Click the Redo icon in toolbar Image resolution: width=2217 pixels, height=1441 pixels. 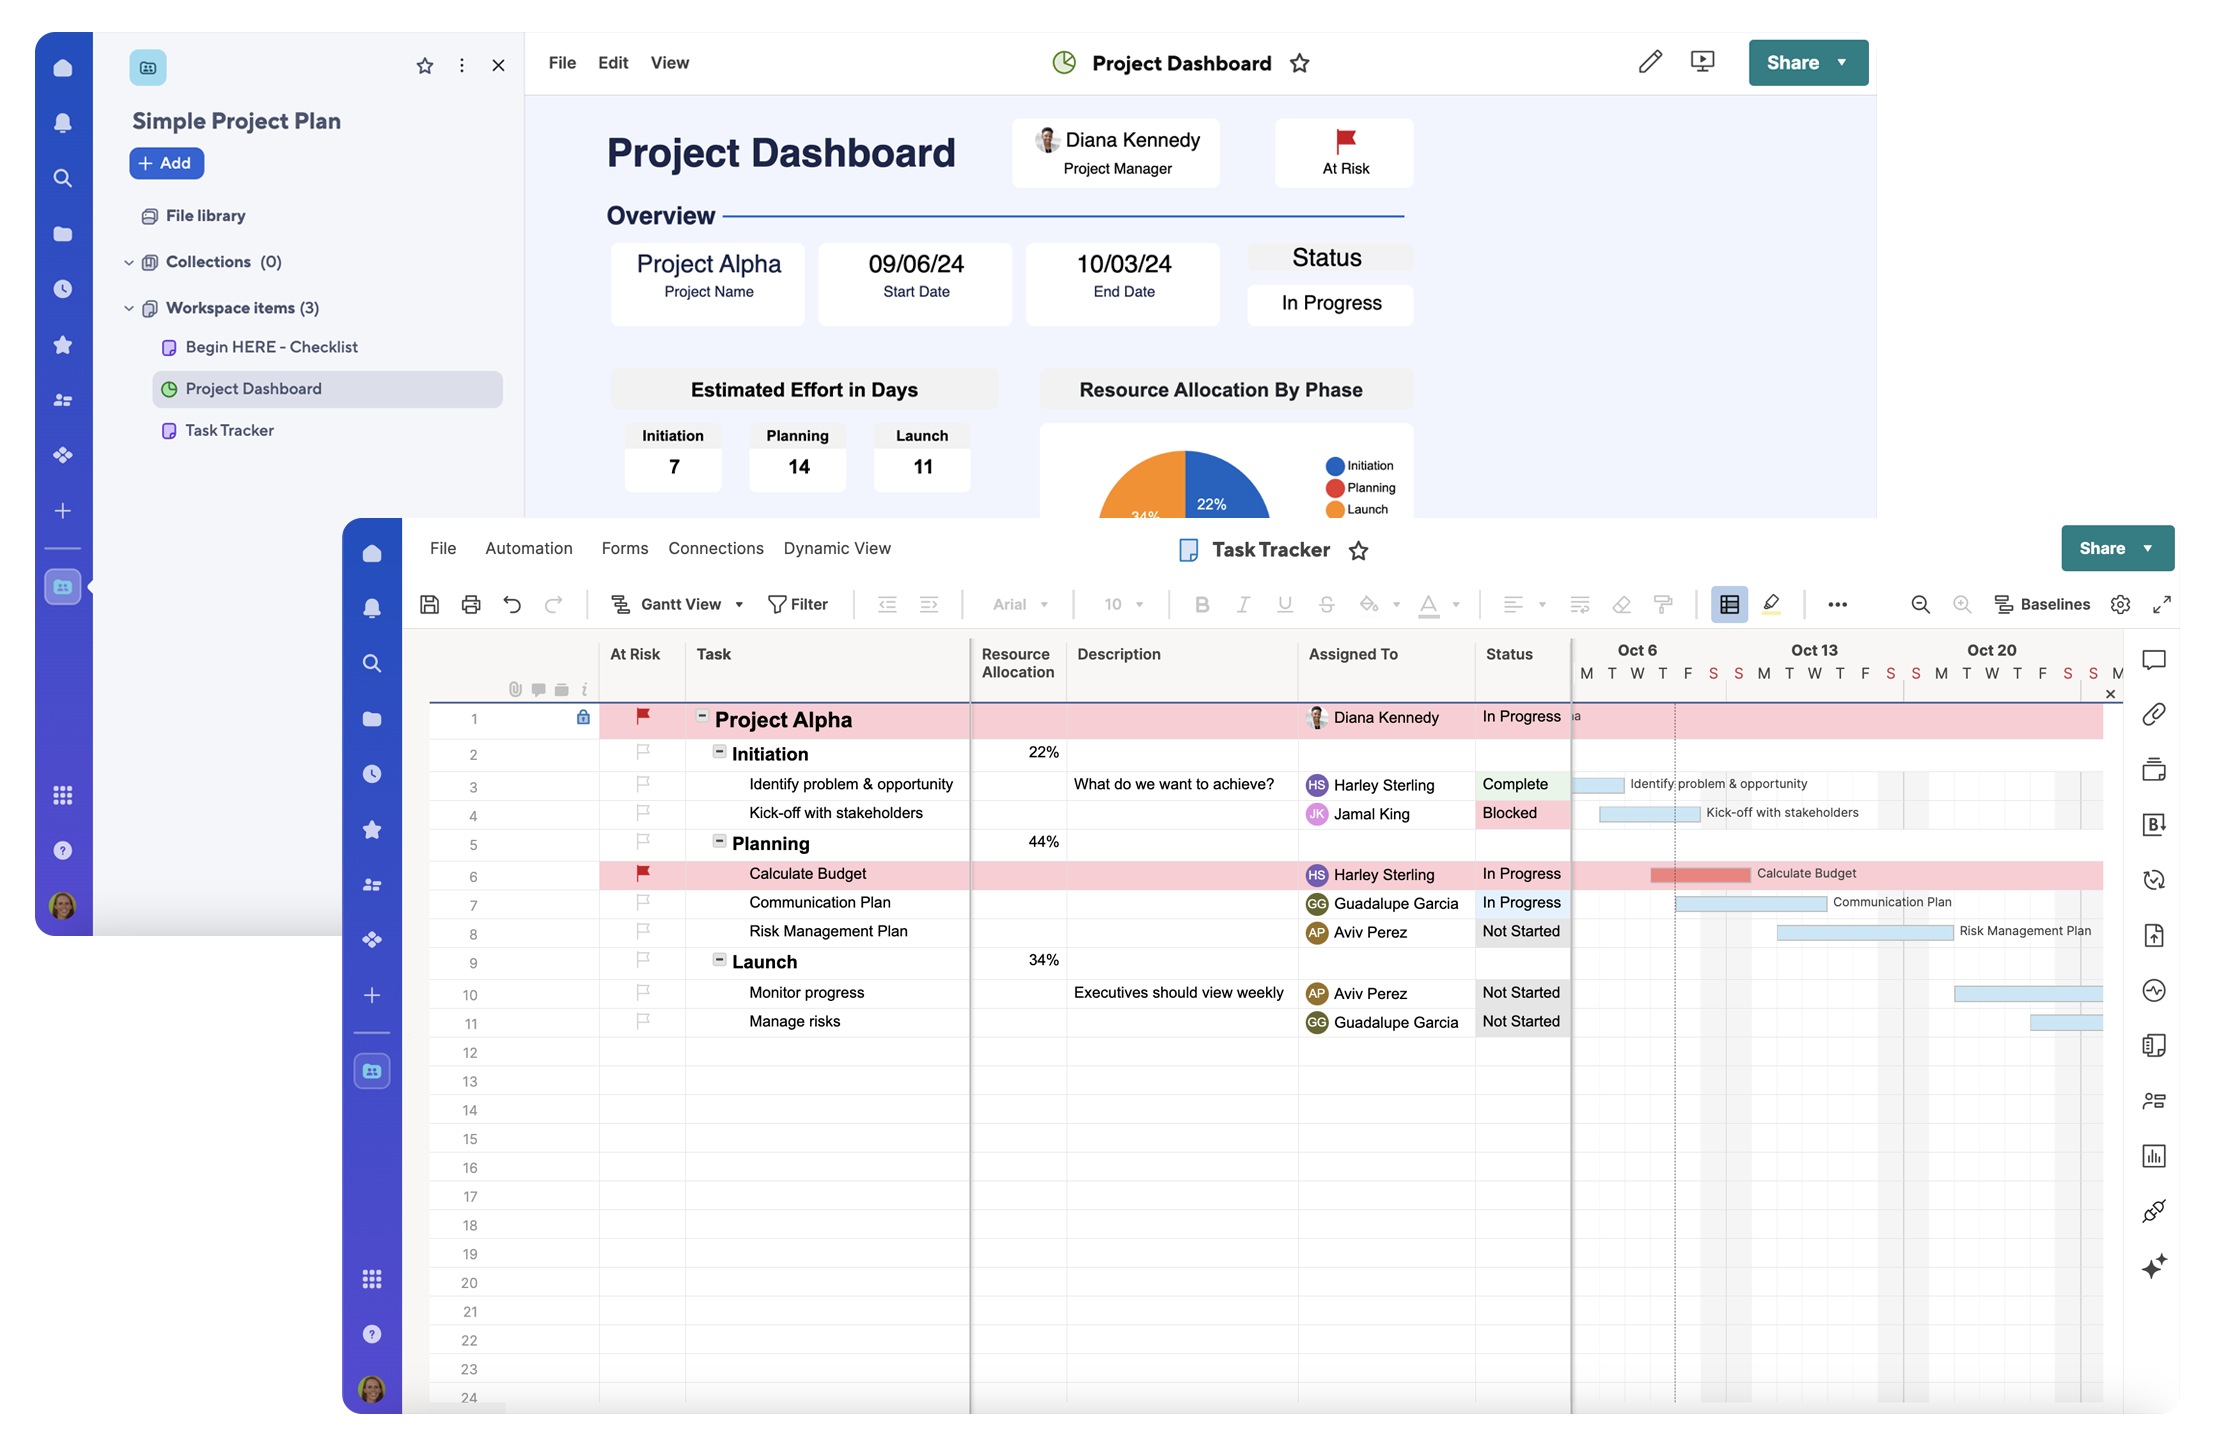[x=556, y=601]
